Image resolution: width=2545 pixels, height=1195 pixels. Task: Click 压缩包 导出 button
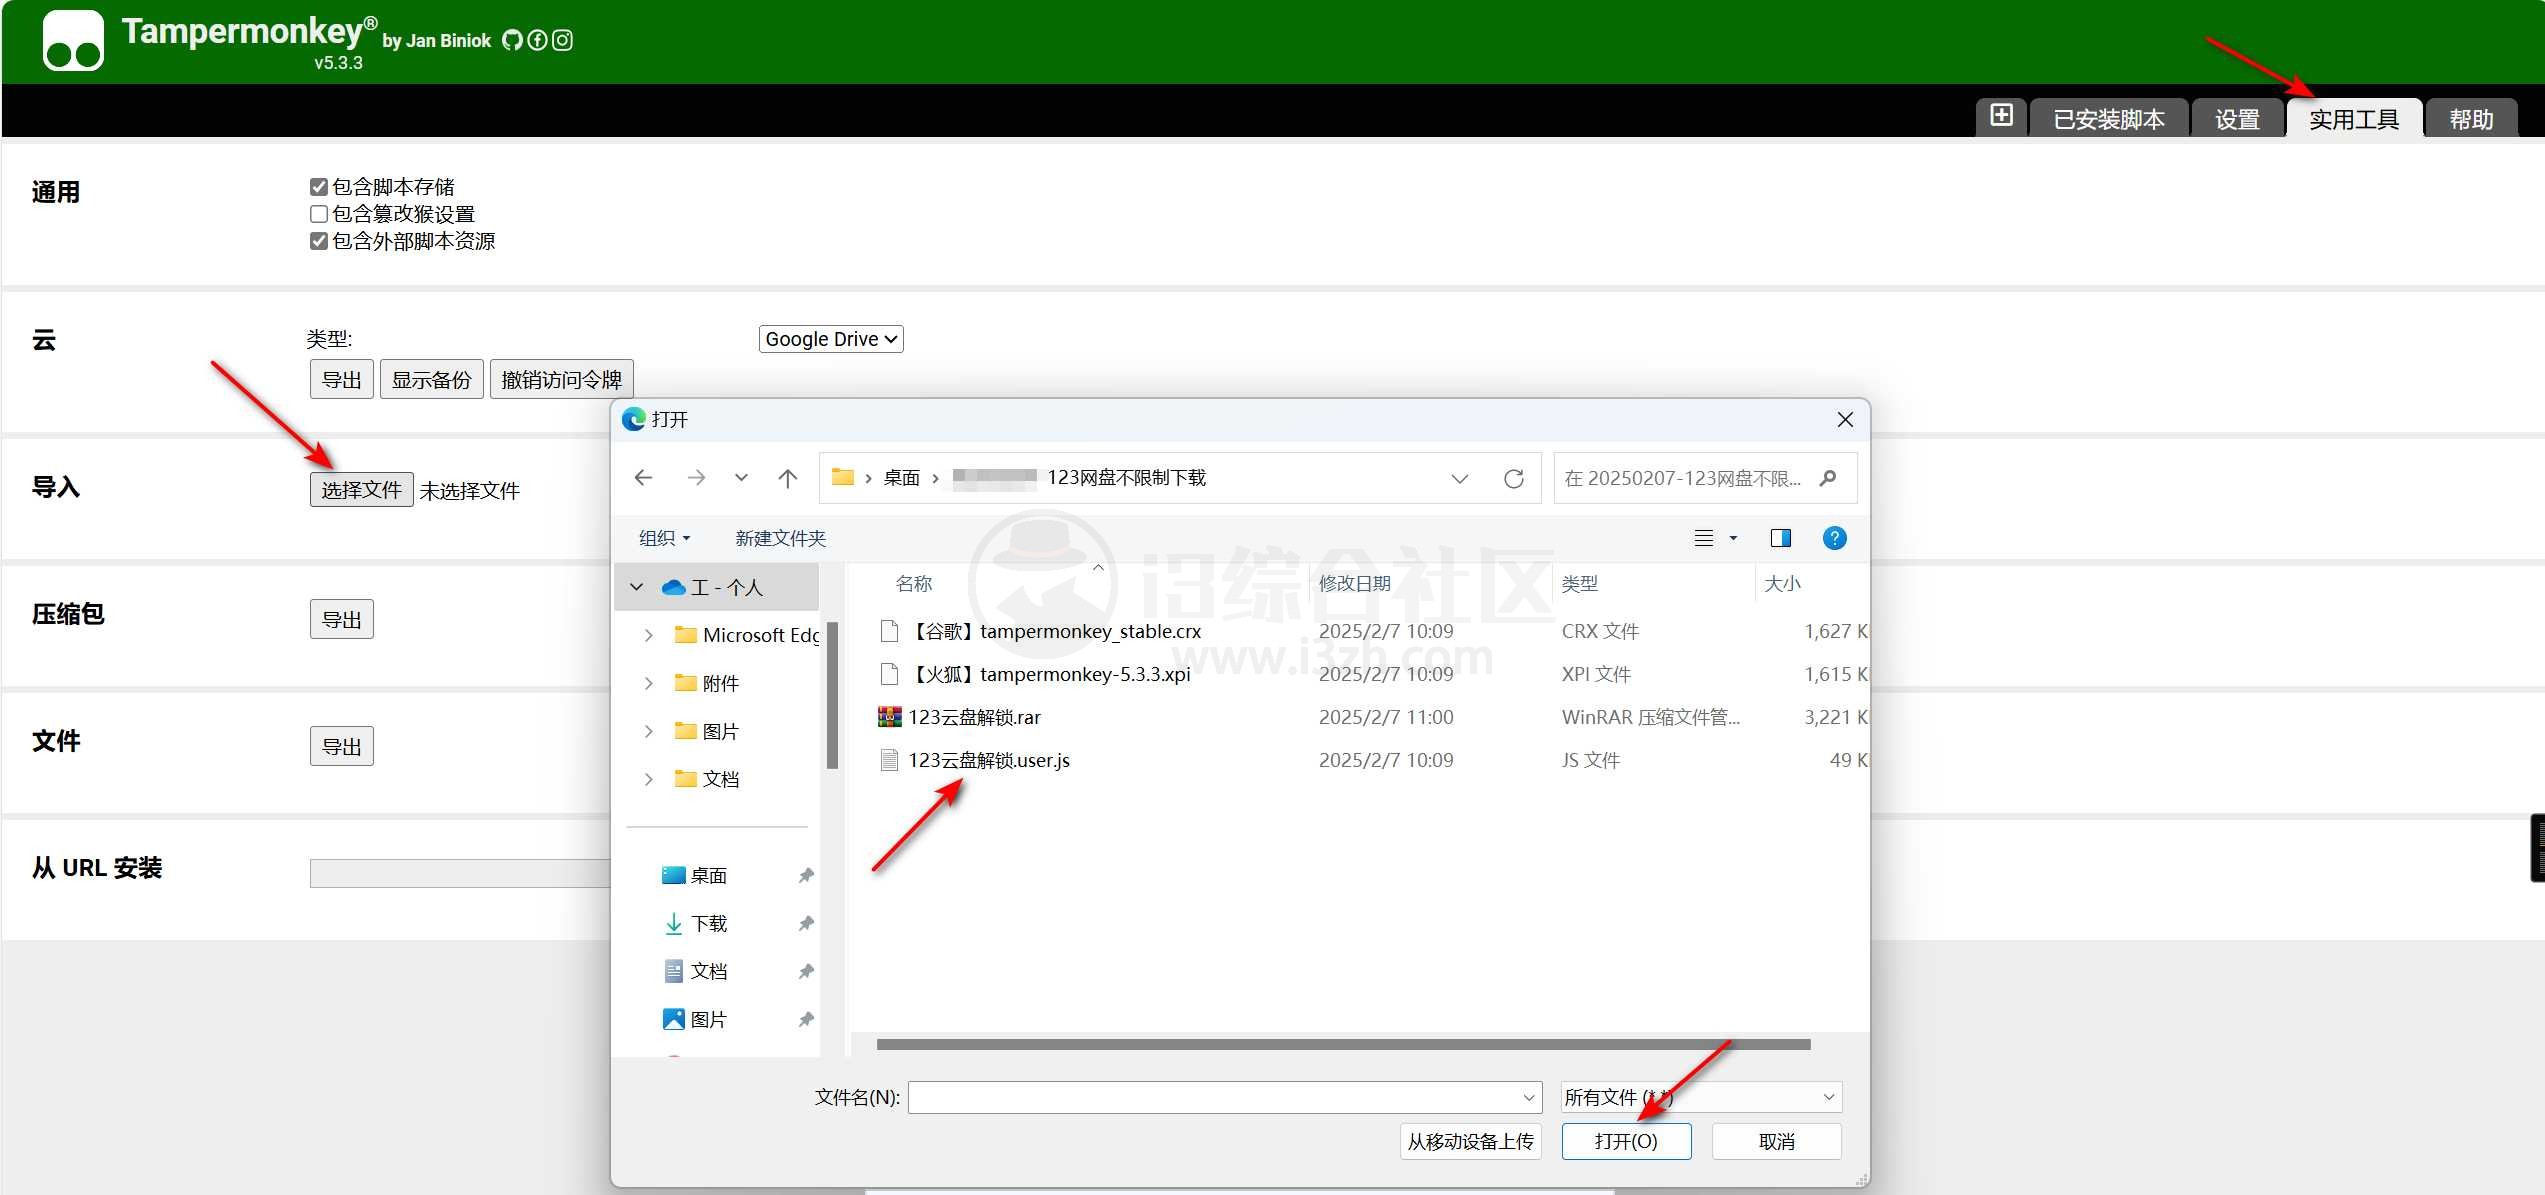(x=341, y=620)
